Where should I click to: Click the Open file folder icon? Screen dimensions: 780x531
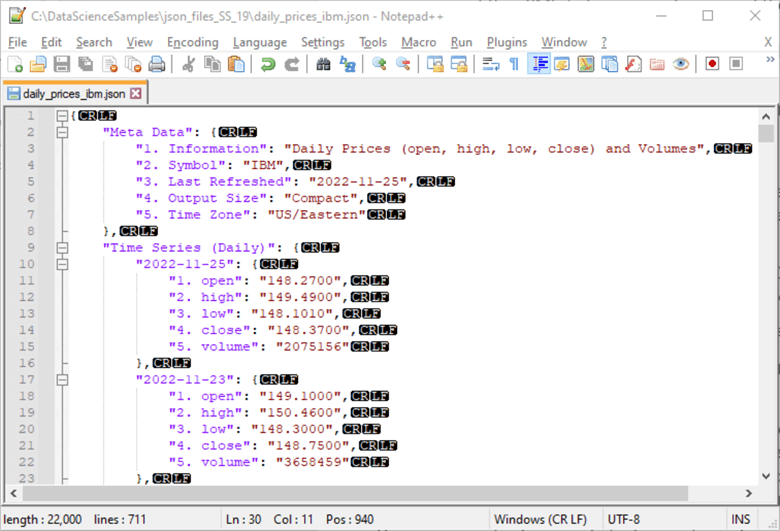pos(38,64)
